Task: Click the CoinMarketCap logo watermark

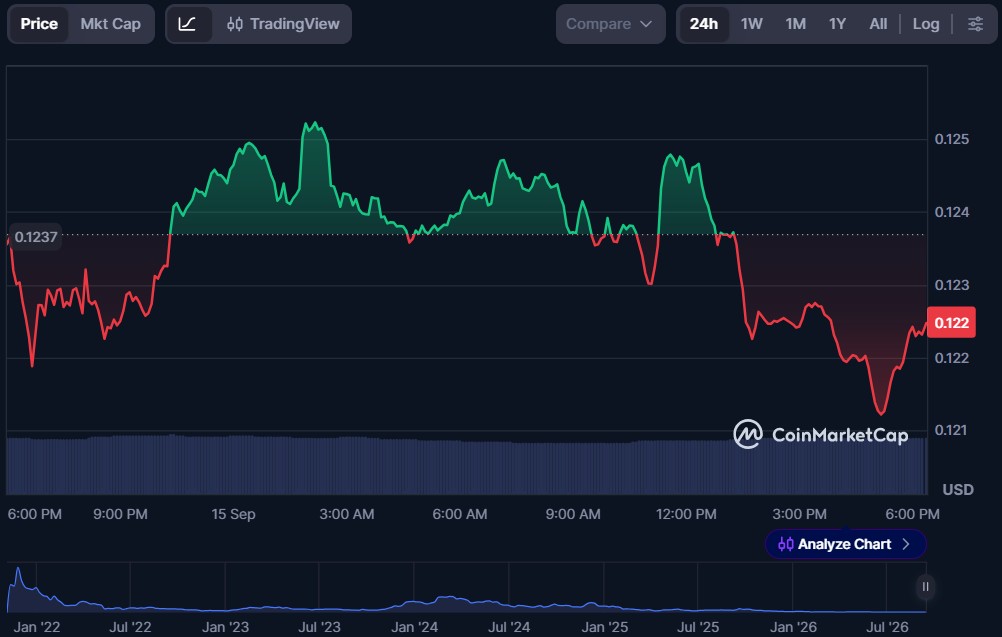Action: (x=821, y=434)
